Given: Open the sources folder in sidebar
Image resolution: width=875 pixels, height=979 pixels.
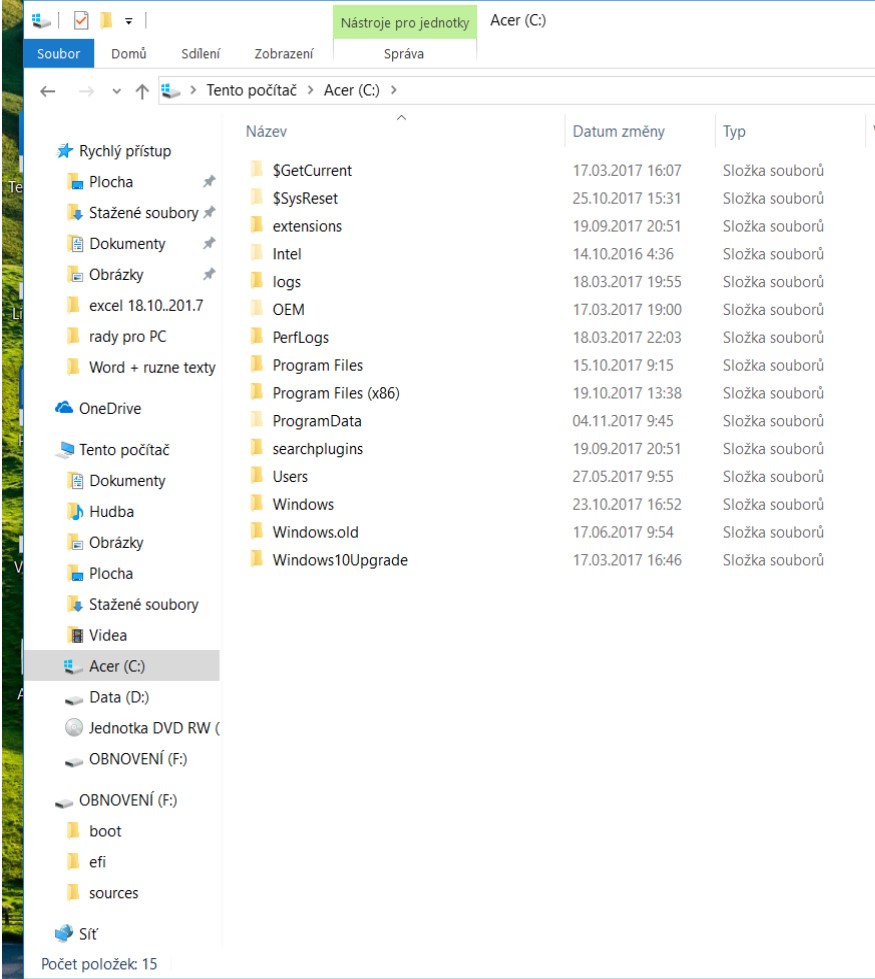Looking at the screenshot, I should (x=114, y=893).
